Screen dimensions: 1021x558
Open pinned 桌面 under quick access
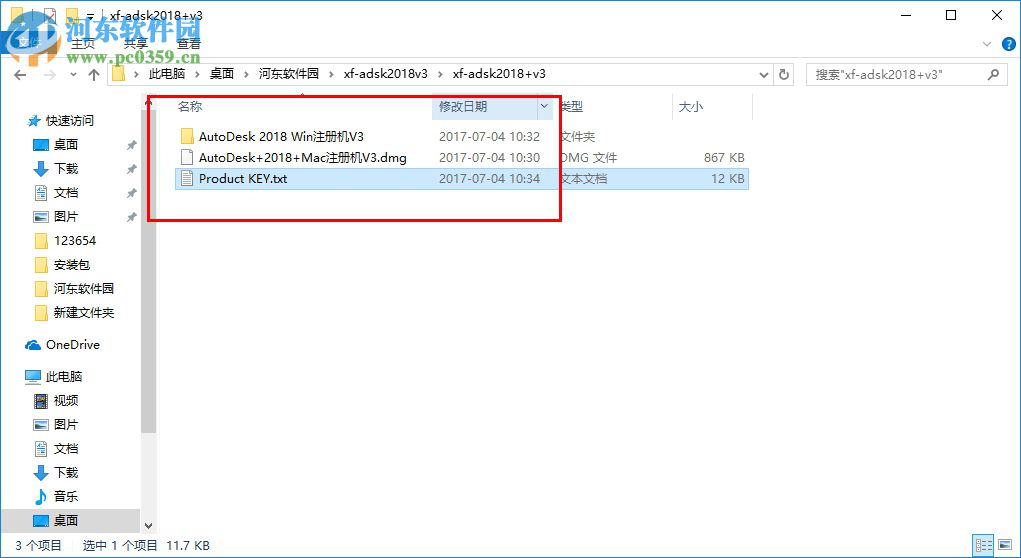(66, 145)
